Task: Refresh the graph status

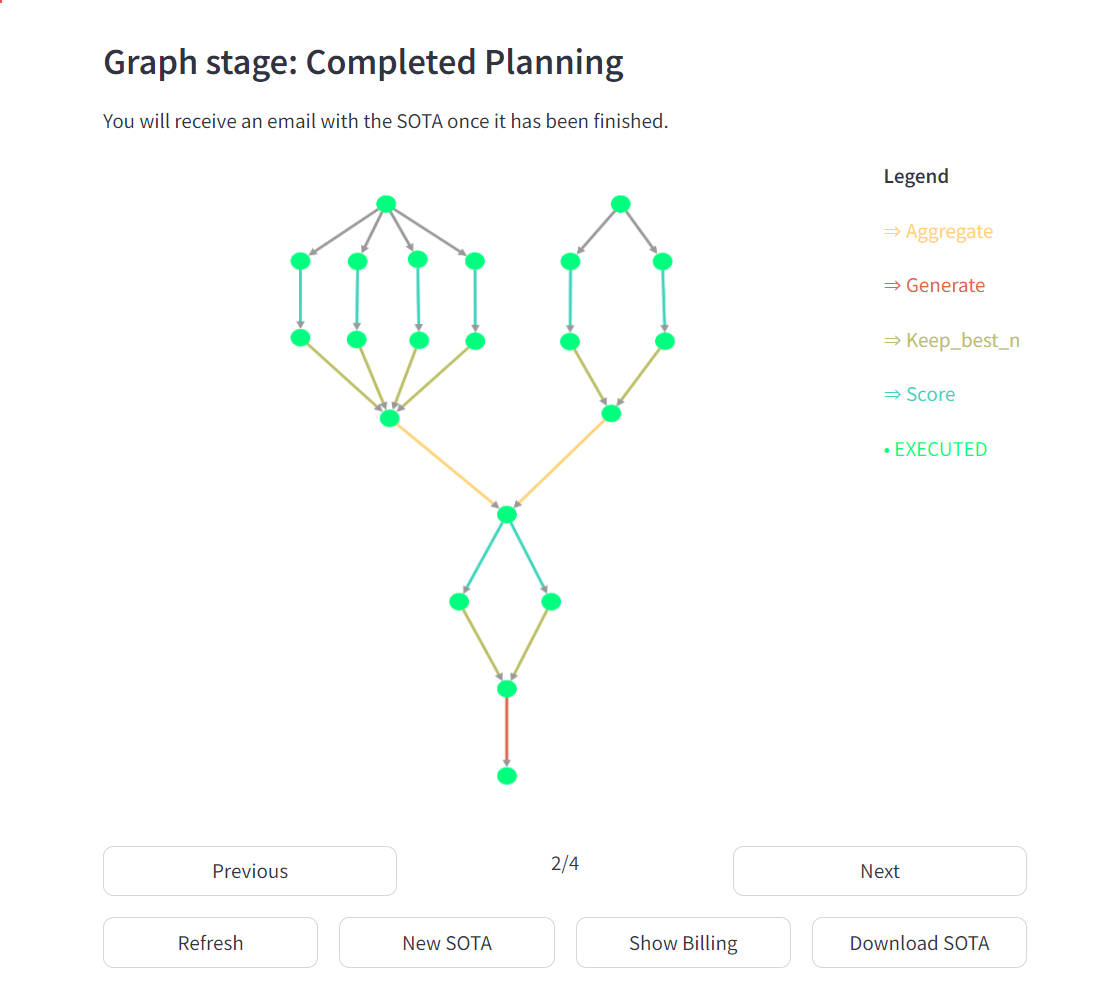Action: (x=210, y=943)
